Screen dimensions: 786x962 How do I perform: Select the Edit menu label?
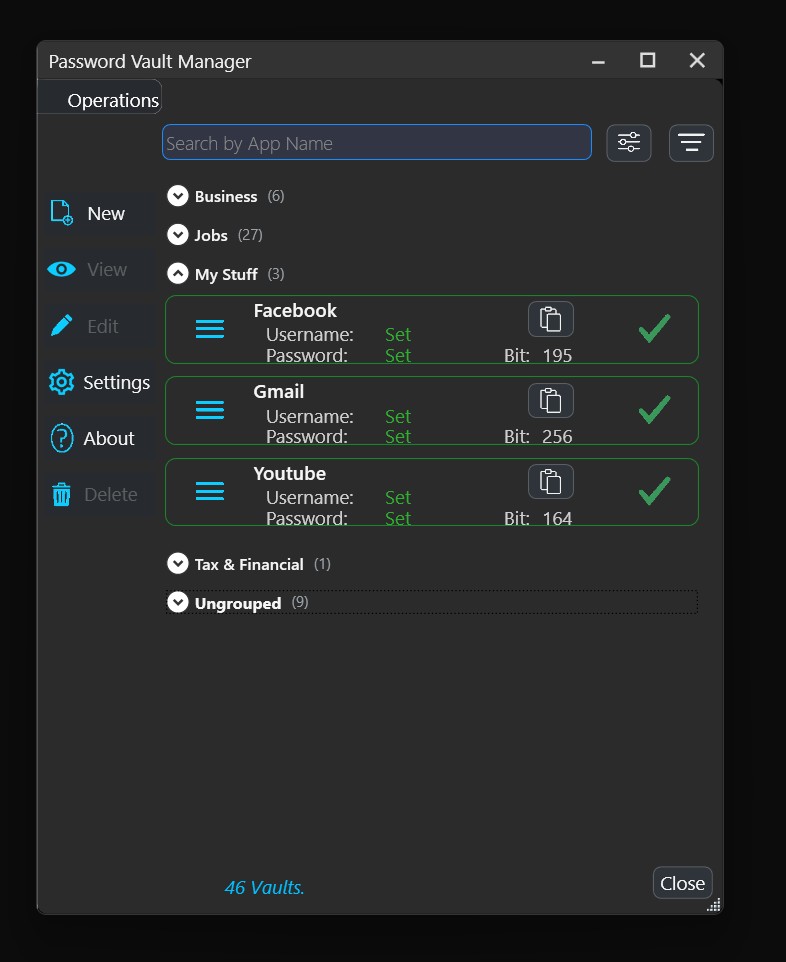102,326
